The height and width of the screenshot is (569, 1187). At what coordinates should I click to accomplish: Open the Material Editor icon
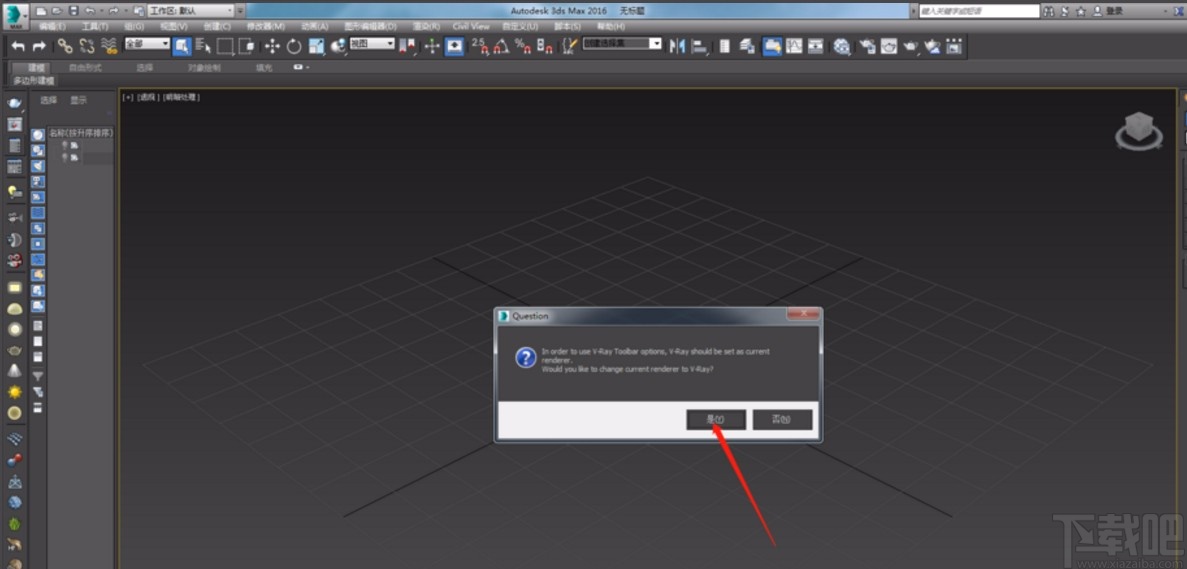tap(842, 46)
